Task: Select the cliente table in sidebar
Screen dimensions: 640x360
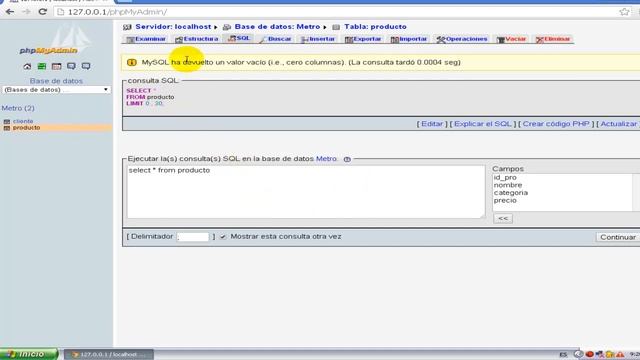Action: pyautogui.click(x=23, y=121)
